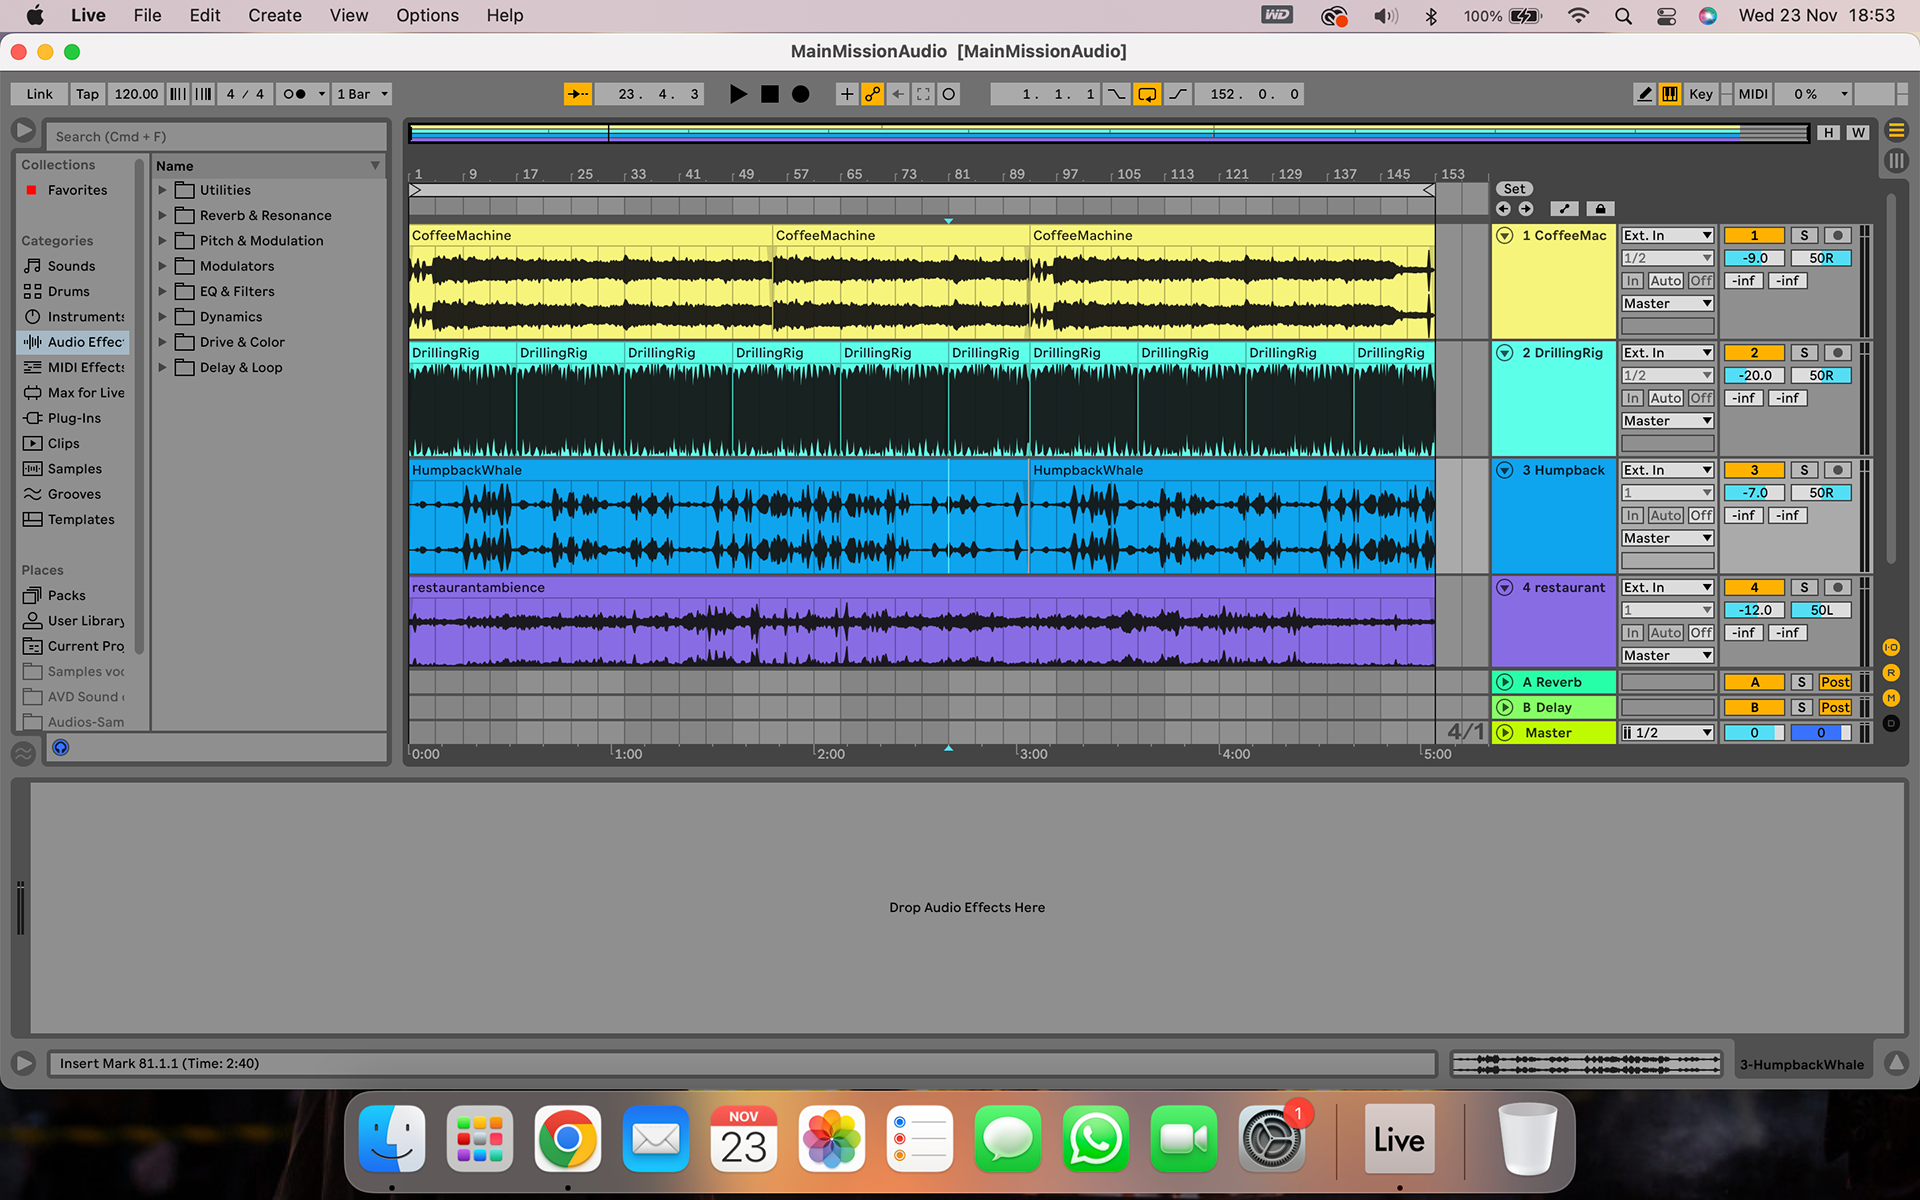This screenshot has height=1200, width=1920.
Task: Click the 120.00 tempo field
Action: 136,94
